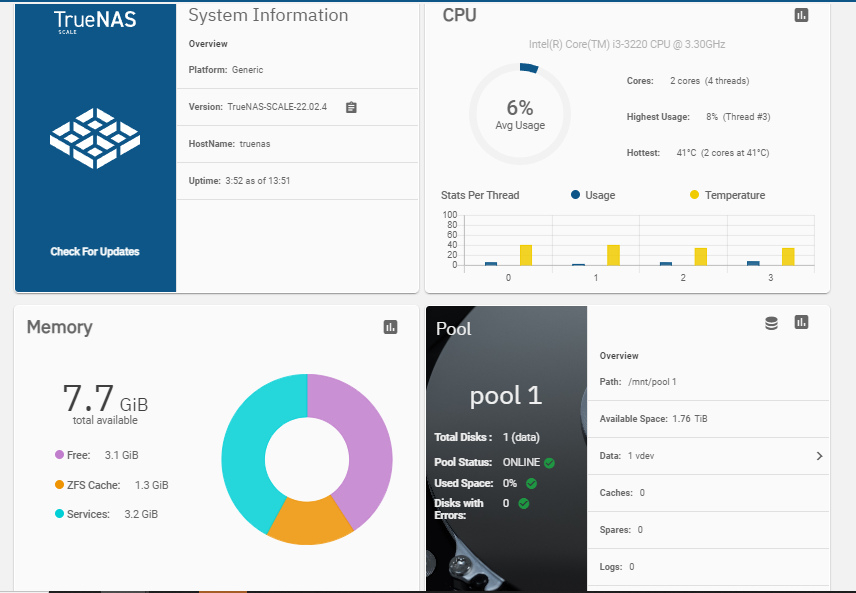Click the 'Logs: 0' row
Screen dimensions: 856x593
[x=708, y=567]
